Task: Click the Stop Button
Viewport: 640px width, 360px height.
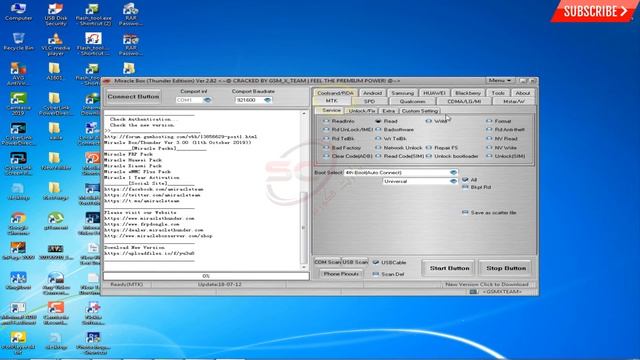Action: pos(506,268)
